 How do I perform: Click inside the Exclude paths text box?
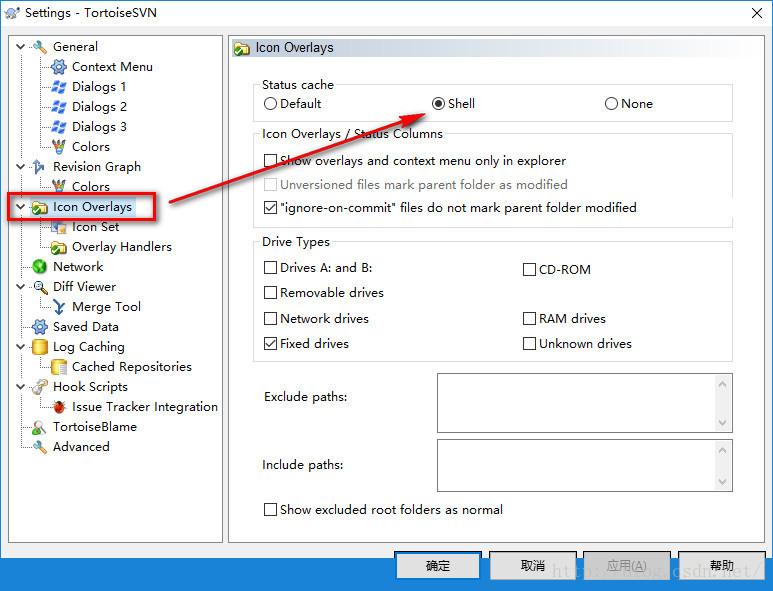[577, 403]
